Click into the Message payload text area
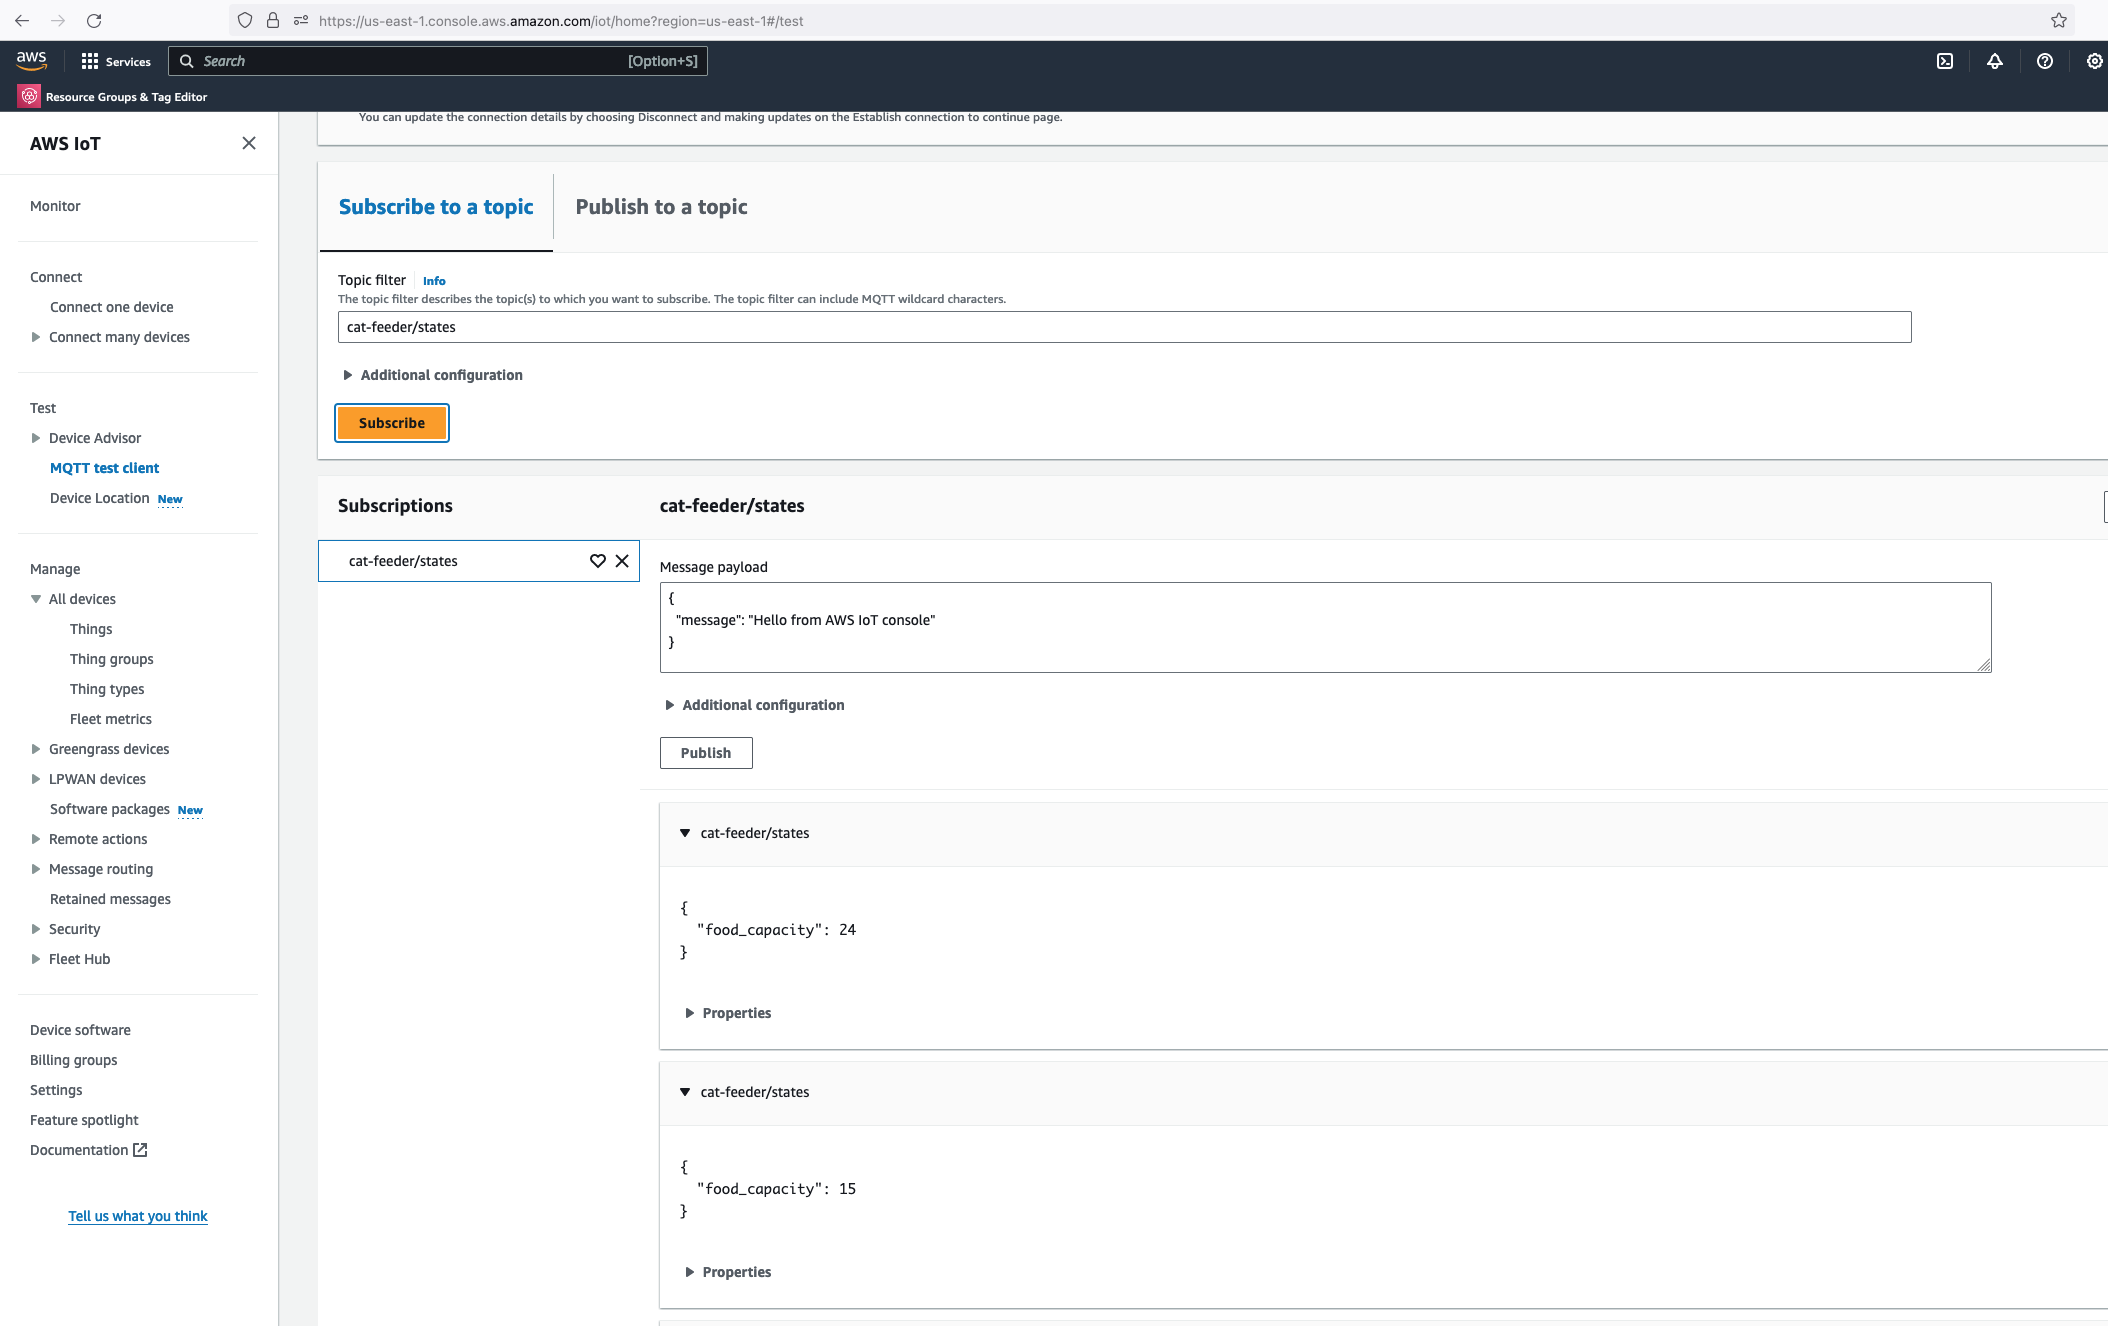 coord(1325,627)
